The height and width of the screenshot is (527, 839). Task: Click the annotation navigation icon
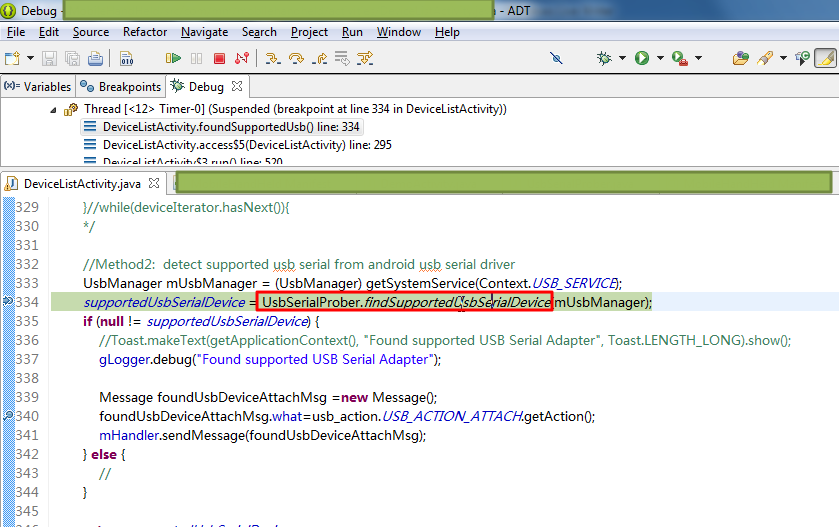click(803, 58)
